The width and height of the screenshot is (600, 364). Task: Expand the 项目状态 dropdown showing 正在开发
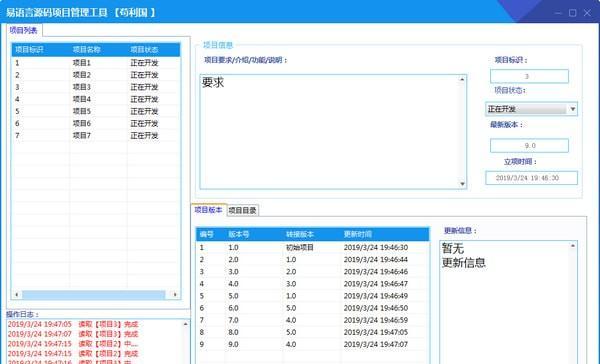[531, 109]
